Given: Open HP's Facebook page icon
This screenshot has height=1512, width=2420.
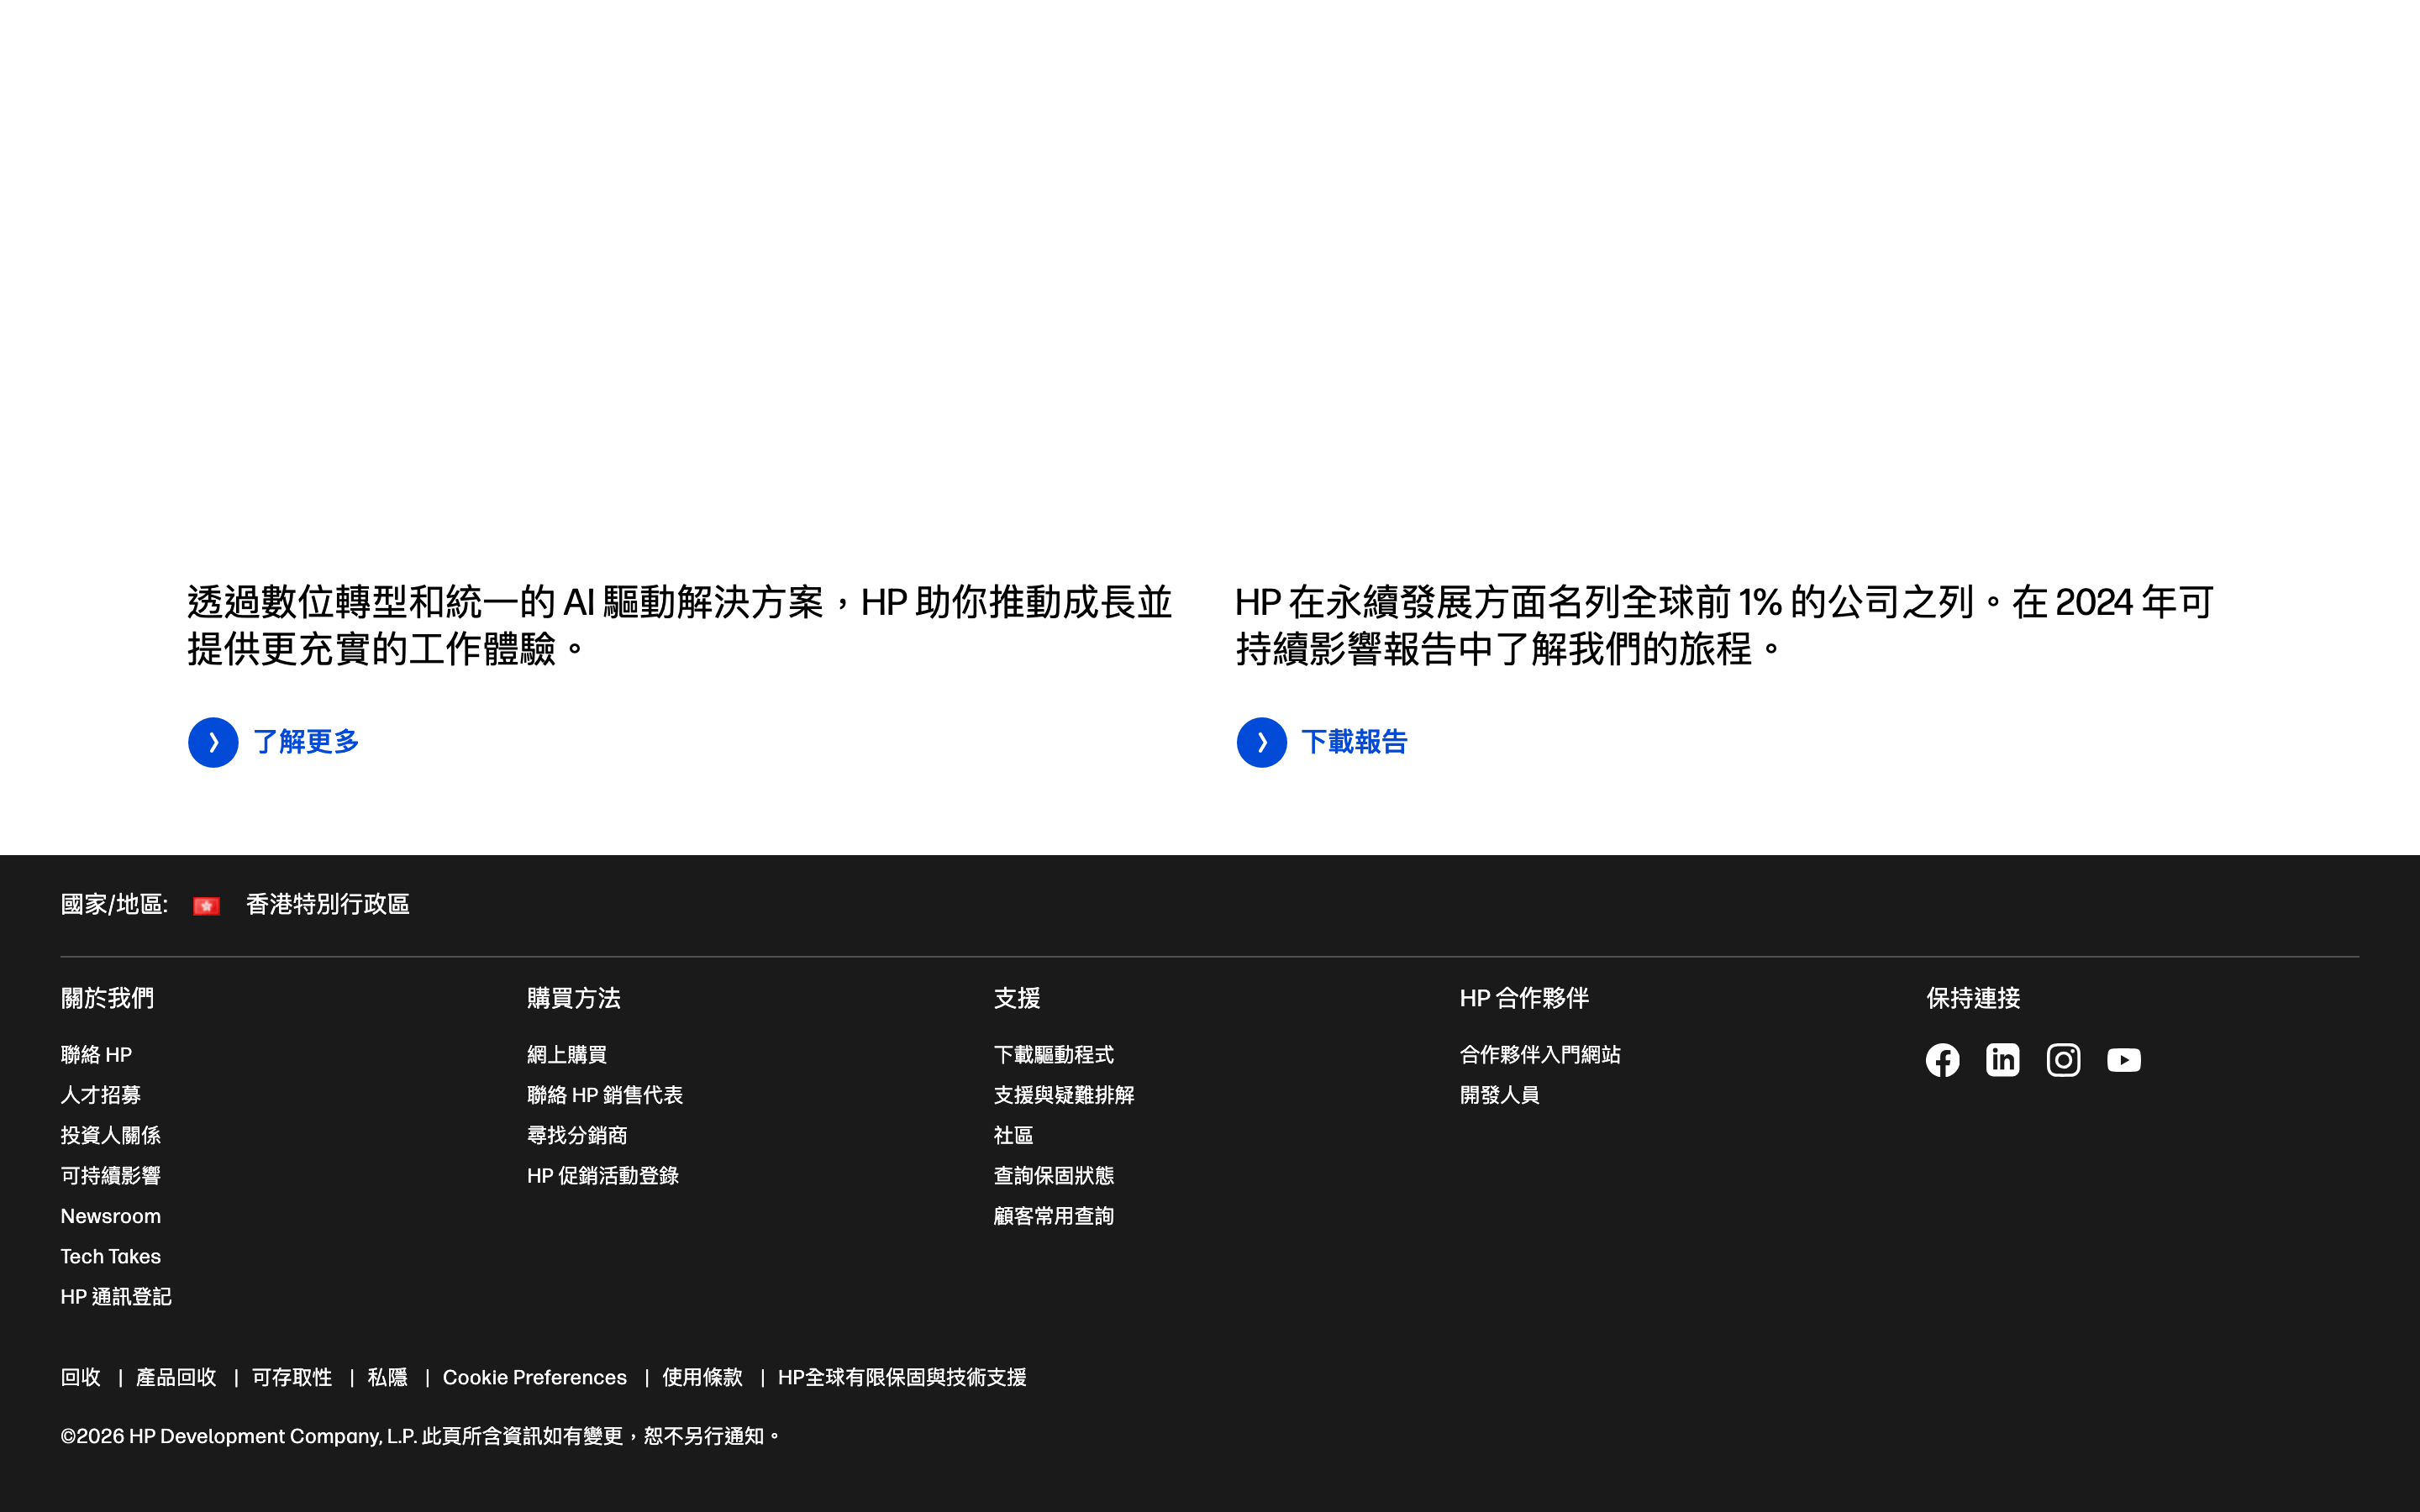Looking at the screenshot, I should click(x=1942, y=1060).
